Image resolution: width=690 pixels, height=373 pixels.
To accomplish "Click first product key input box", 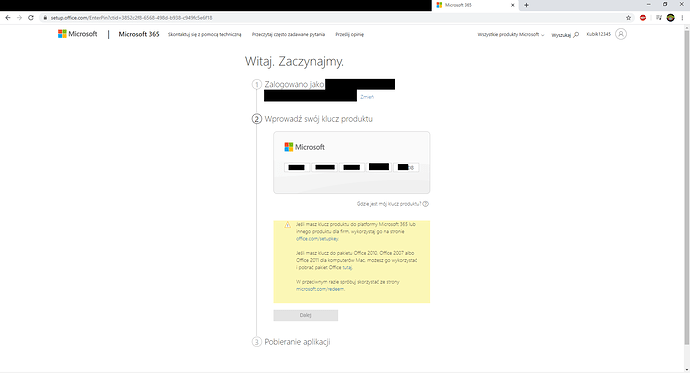I will 297,167.
